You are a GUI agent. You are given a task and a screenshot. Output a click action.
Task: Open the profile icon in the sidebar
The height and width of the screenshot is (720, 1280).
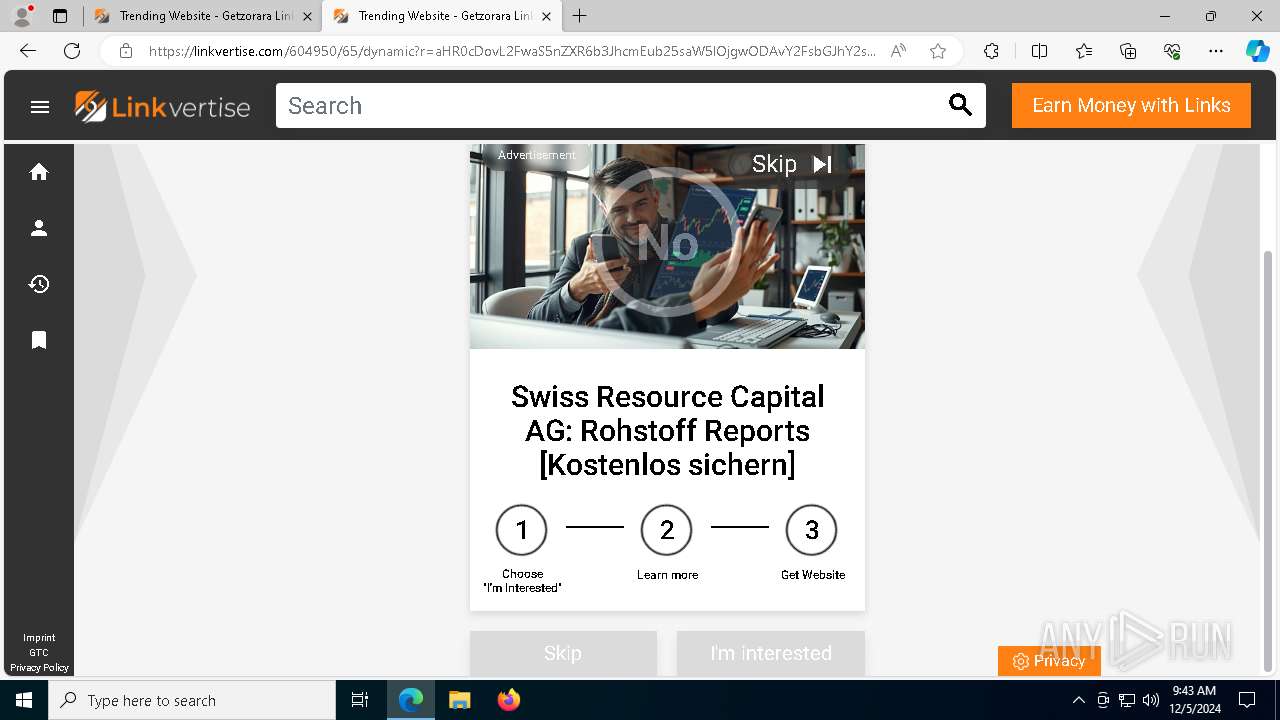(x=39, y=228)
